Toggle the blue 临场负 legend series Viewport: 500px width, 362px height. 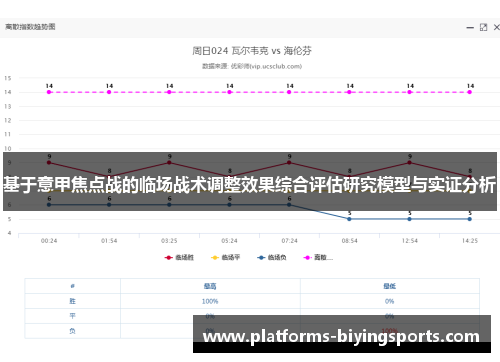(x=272, y=257)
